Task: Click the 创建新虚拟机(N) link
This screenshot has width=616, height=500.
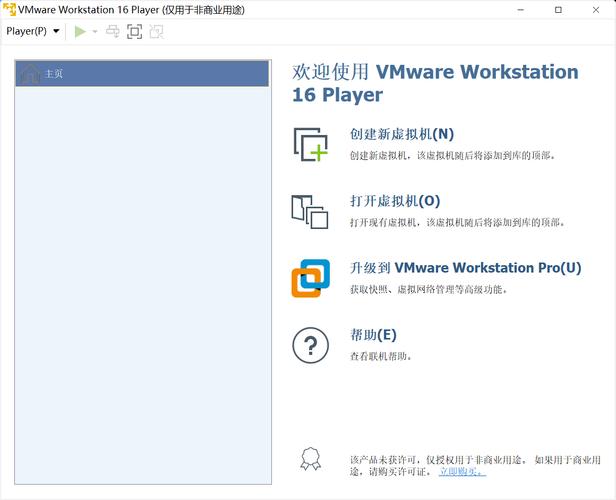Action: pyautogui.click(x=402, y=134)
